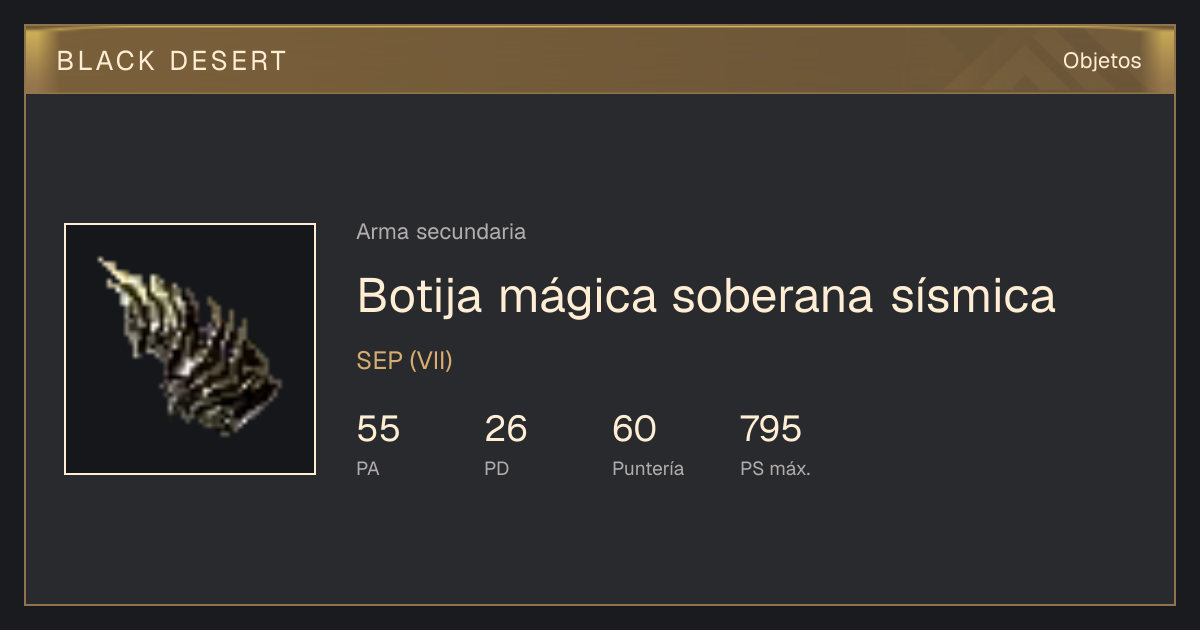Viewport: 1200px width, 630px height.
Task: Click the Puntería stat label
Action: (648, 468)
